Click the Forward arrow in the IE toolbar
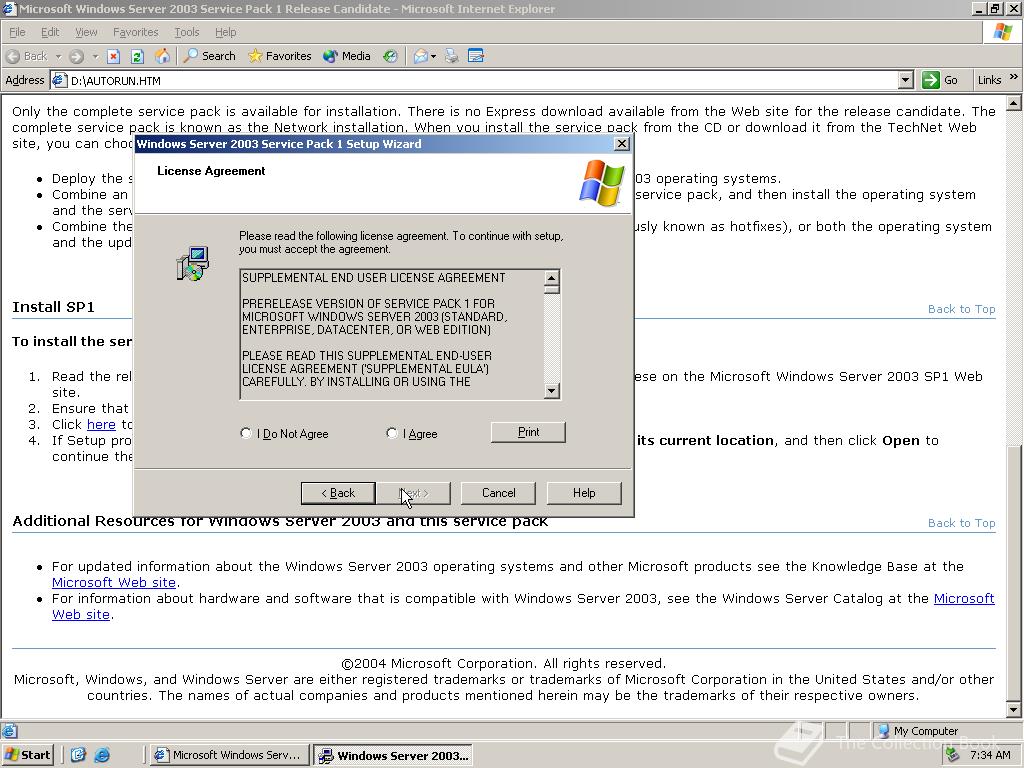This screenshot has width=1024, height=768. click(76, 56)
